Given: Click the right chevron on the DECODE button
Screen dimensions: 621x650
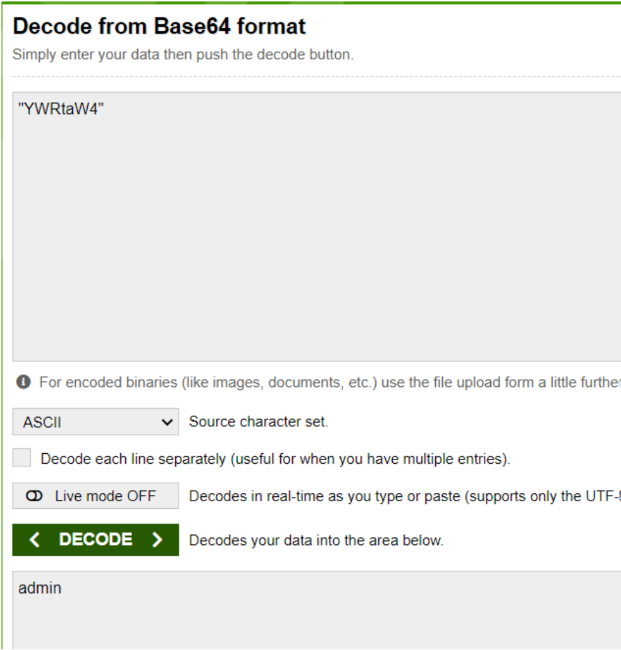Looking at the screenshot, I should pyautogui.click(x=156, y=540).
